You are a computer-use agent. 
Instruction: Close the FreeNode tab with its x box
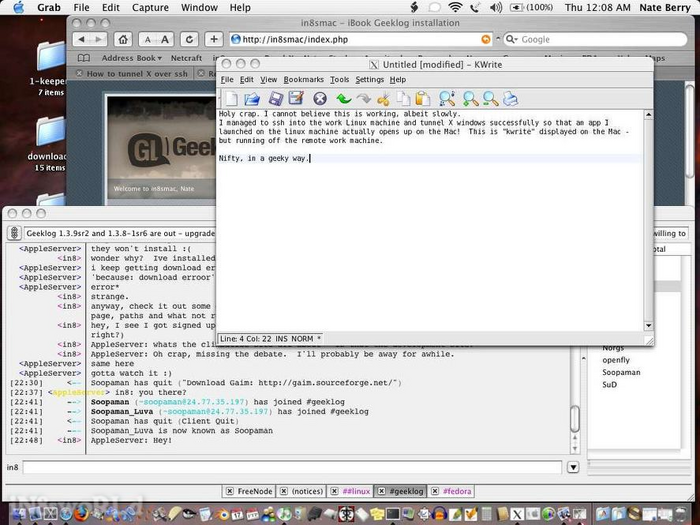pos(229,491)
